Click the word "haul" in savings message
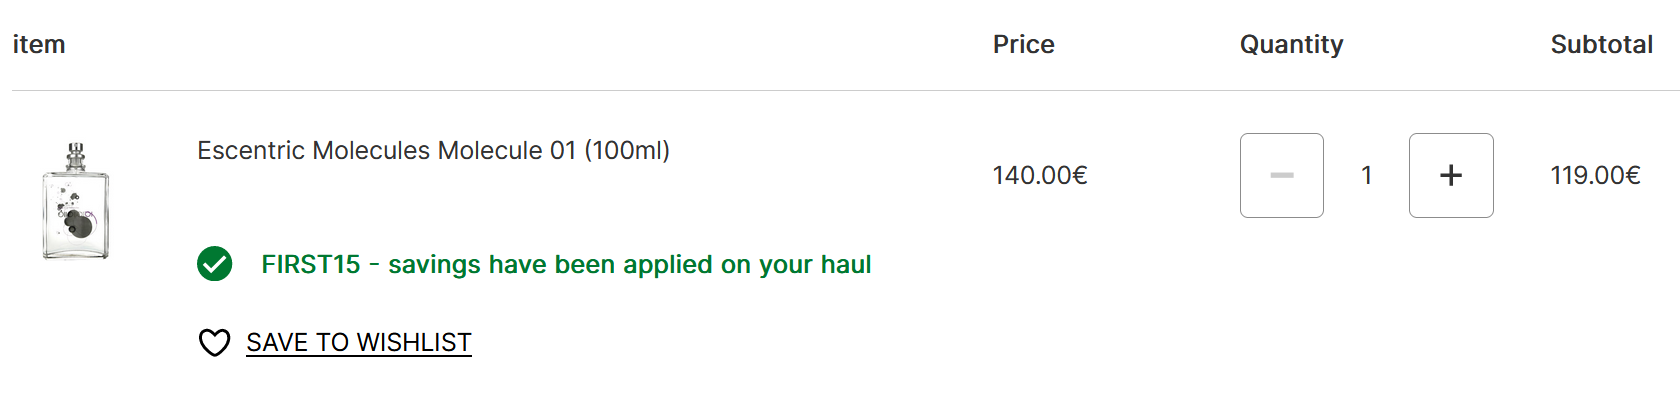The height and width of the screenshot is (403, 1680). [x=846, y=265]
